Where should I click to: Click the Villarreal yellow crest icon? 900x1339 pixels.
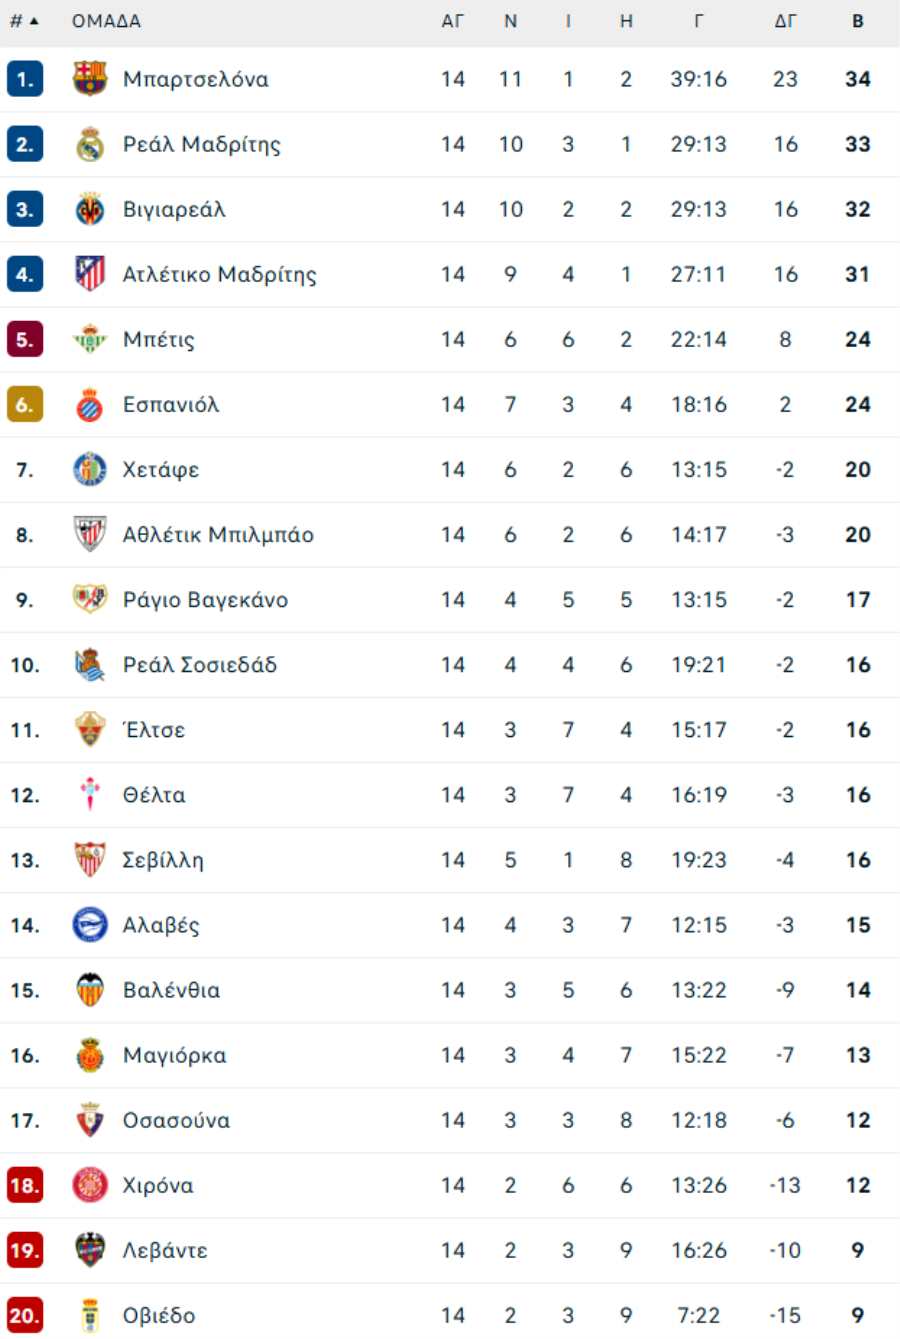point(90,210)
